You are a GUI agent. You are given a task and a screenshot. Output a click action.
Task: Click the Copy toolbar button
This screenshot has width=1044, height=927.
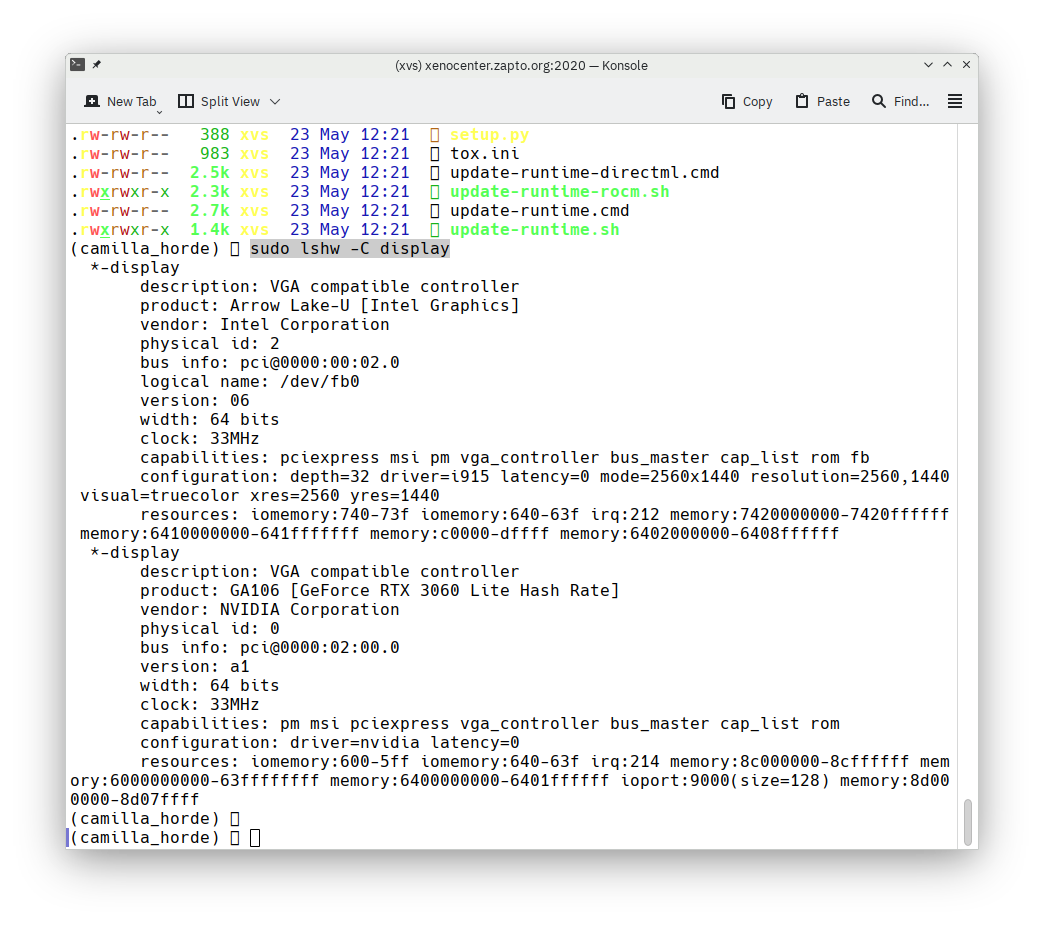(747, 101)
